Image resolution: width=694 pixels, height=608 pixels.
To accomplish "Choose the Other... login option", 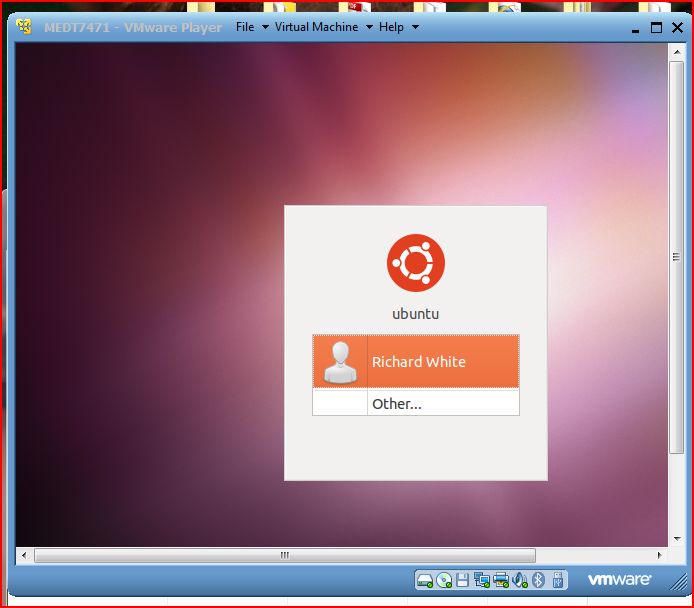I will [416, 403].
